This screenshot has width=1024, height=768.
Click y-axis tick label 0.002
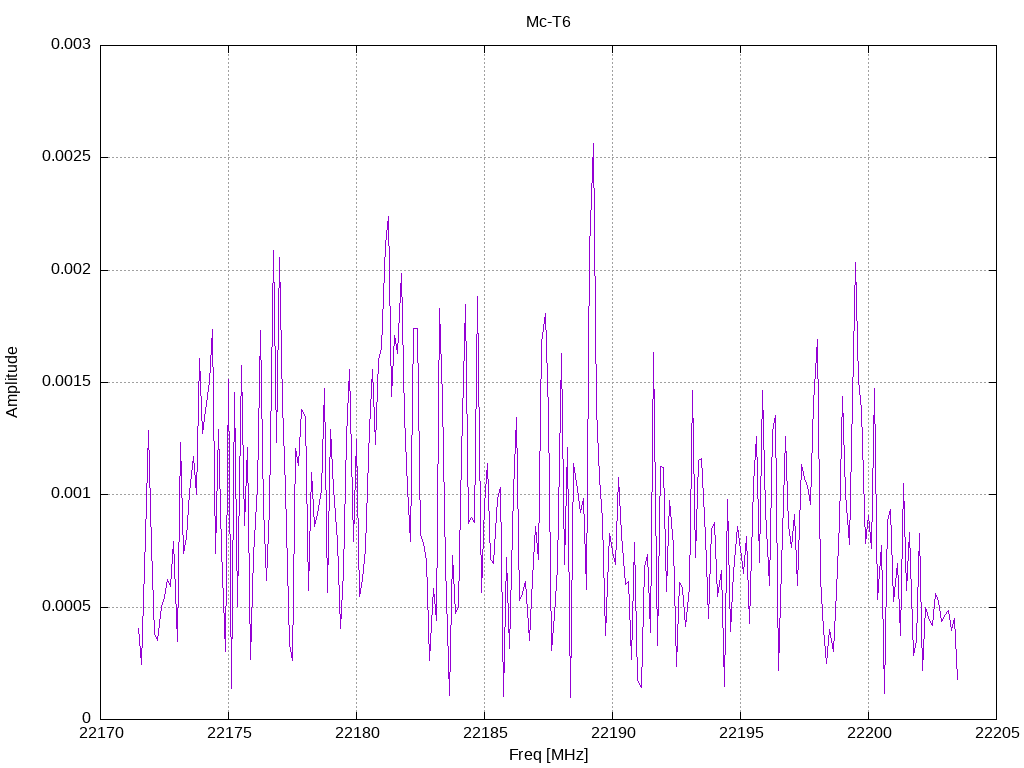[71, 270]
